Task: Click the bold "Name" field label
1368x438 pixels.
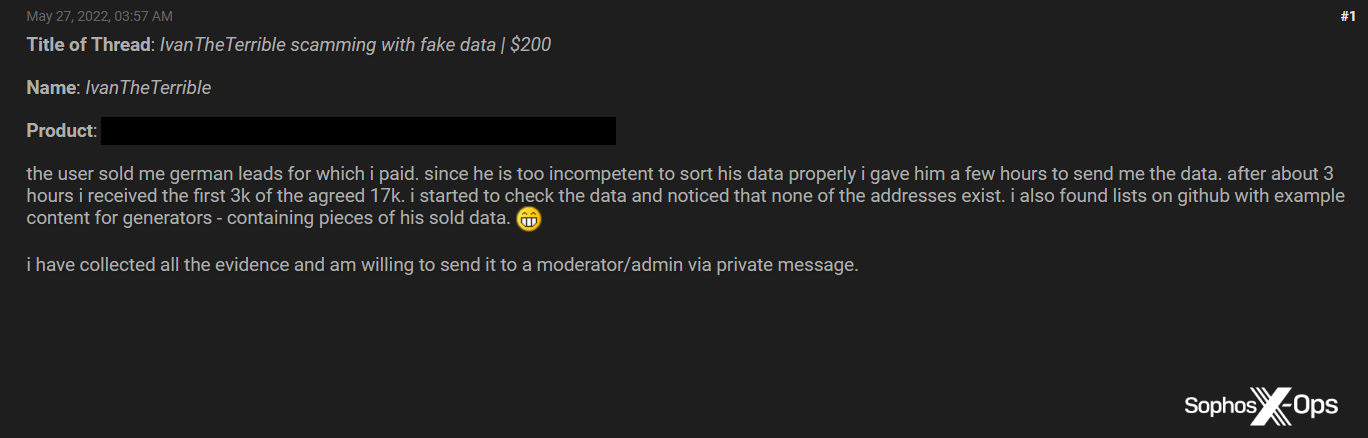Action: click(51, 88)
